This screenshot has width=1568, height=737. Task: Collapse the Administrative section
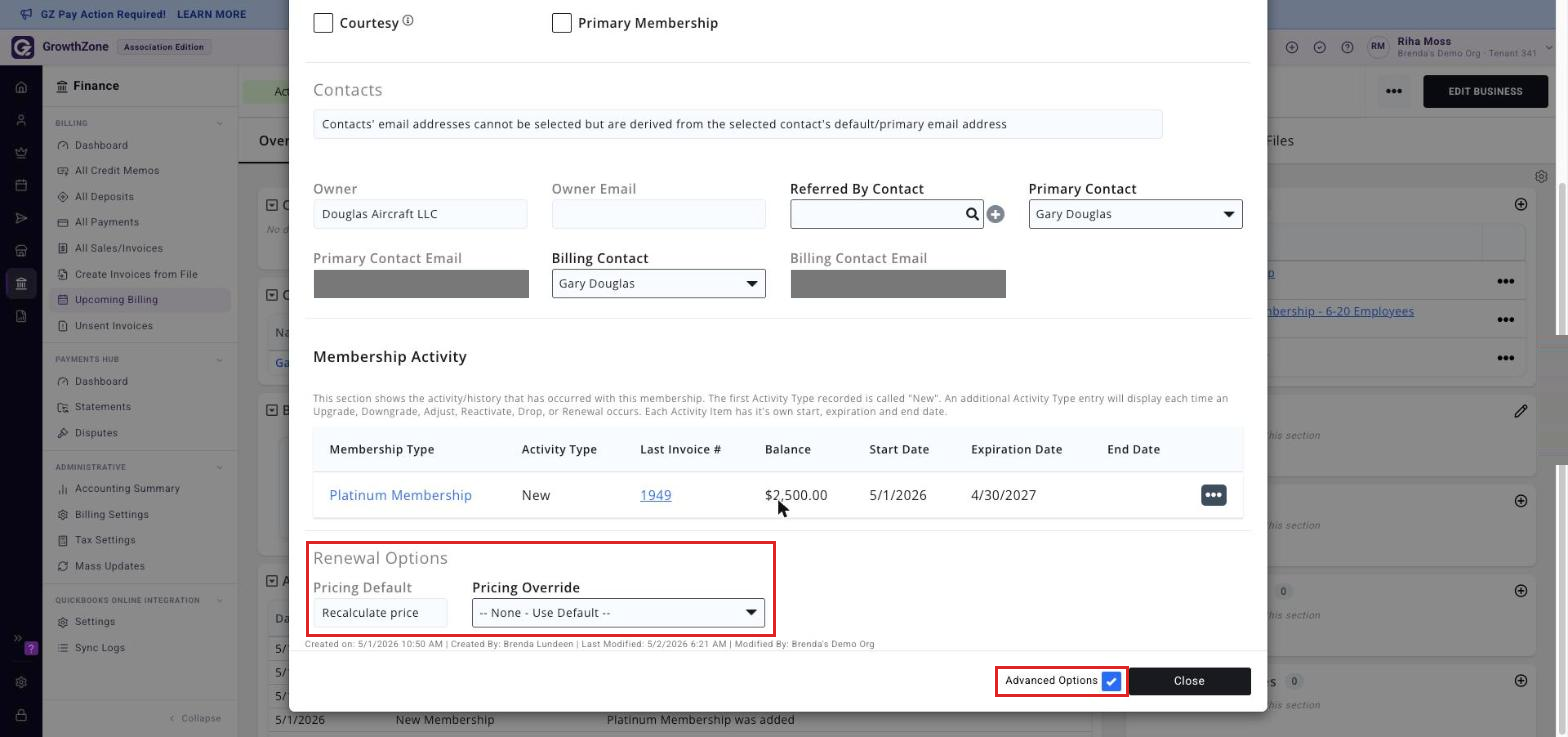point(219,468)
